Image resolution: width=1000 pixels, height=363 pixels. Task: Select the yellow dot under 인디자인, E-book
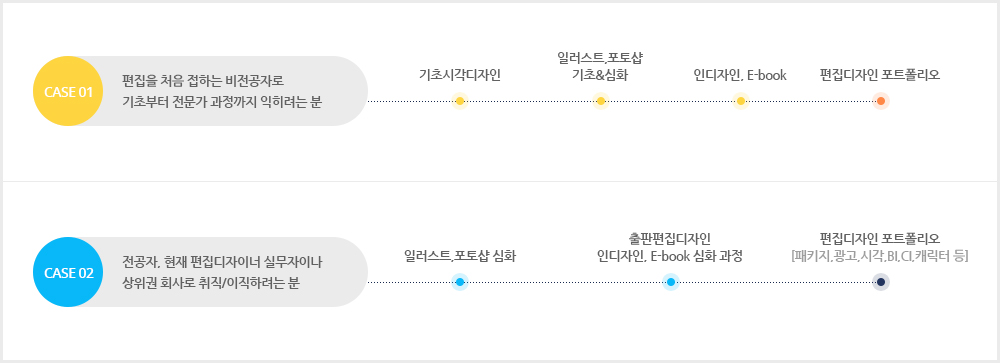click(740, 101)
